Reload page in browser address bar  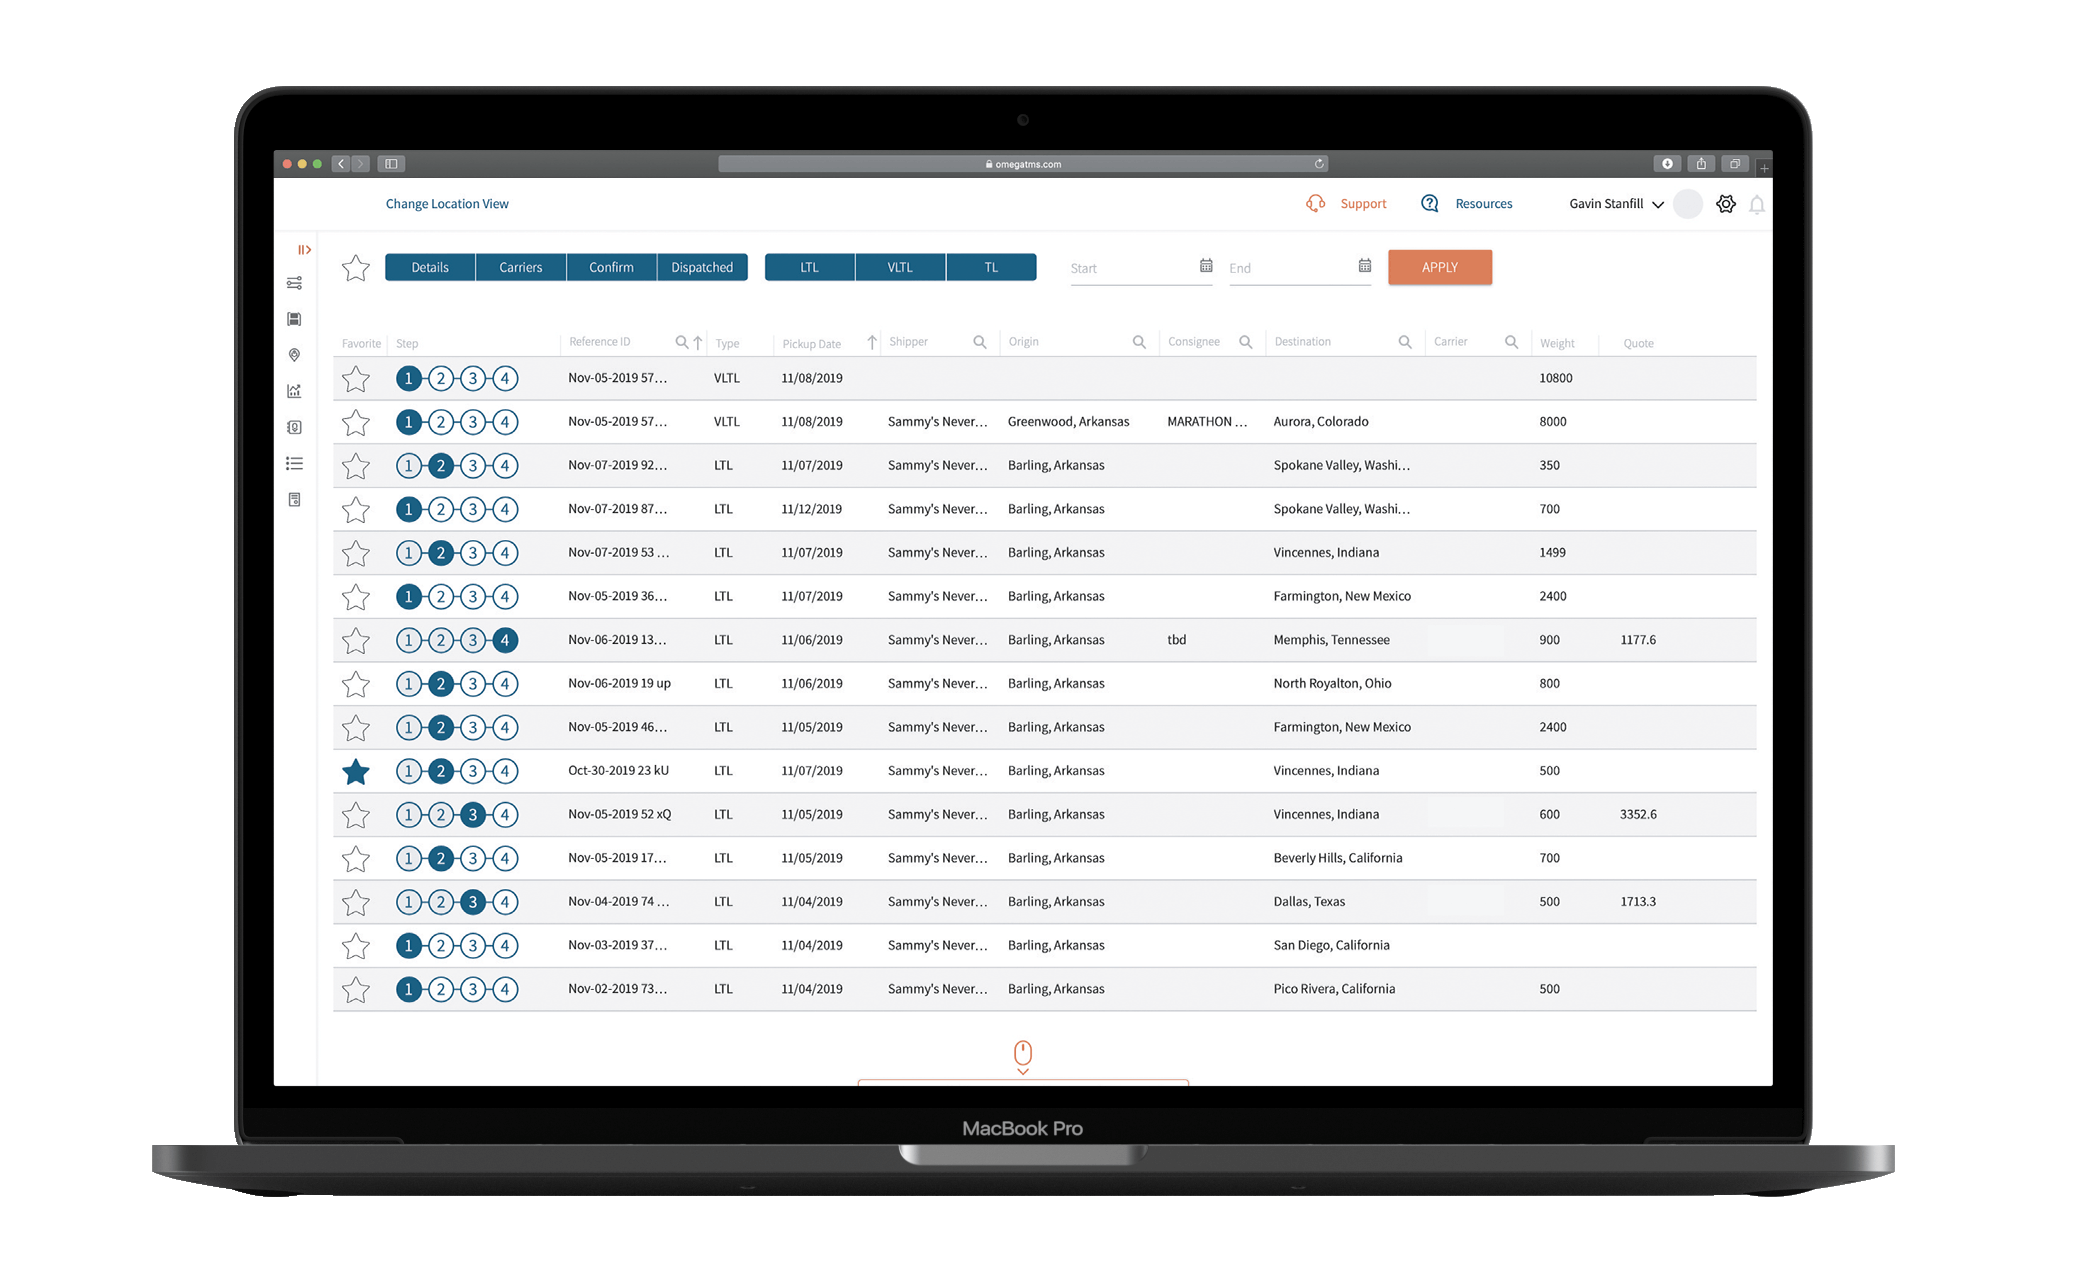pyautogui.click(x=1319, y=164)
